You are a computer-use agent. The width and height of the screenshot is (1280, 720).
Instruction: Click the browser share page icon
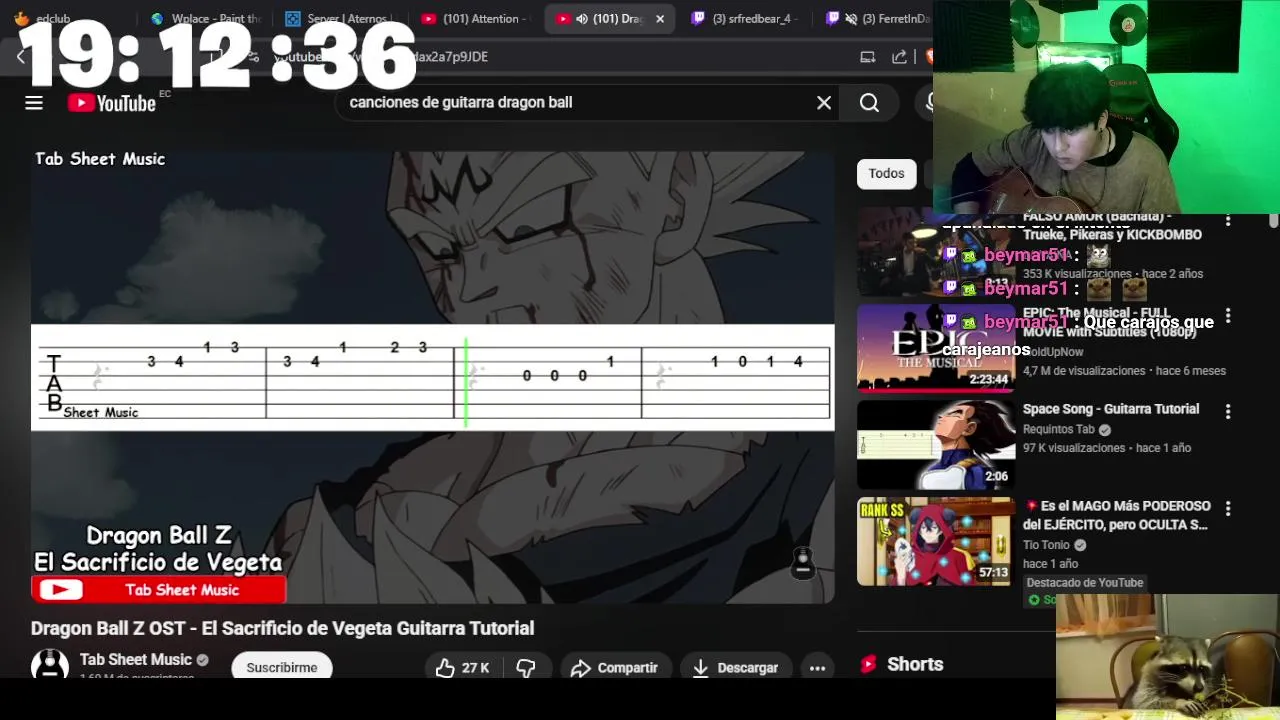(x=899, y=57)
